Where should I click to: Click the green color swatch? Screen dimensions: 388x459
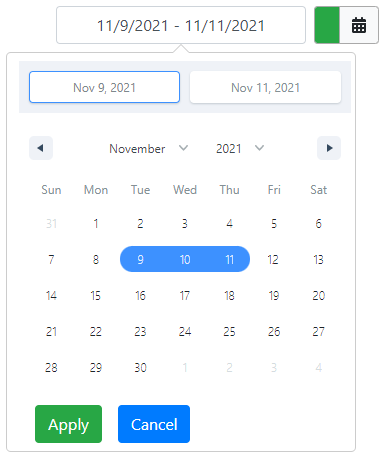pyautogui.click(x=327, y=25)
